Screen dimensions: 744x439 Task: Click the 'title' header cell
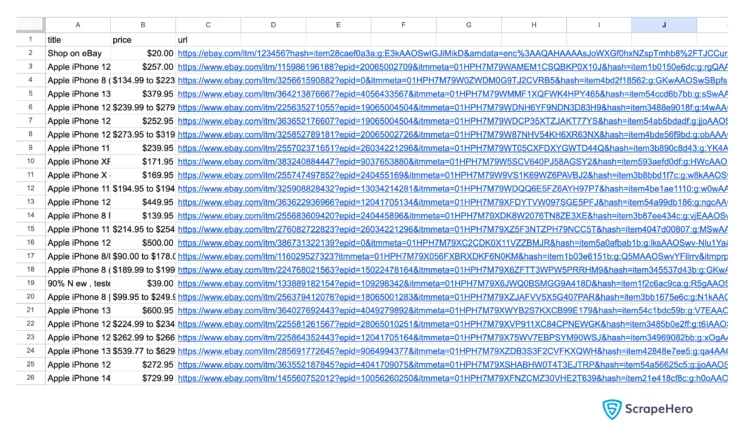tap(78, 40)
